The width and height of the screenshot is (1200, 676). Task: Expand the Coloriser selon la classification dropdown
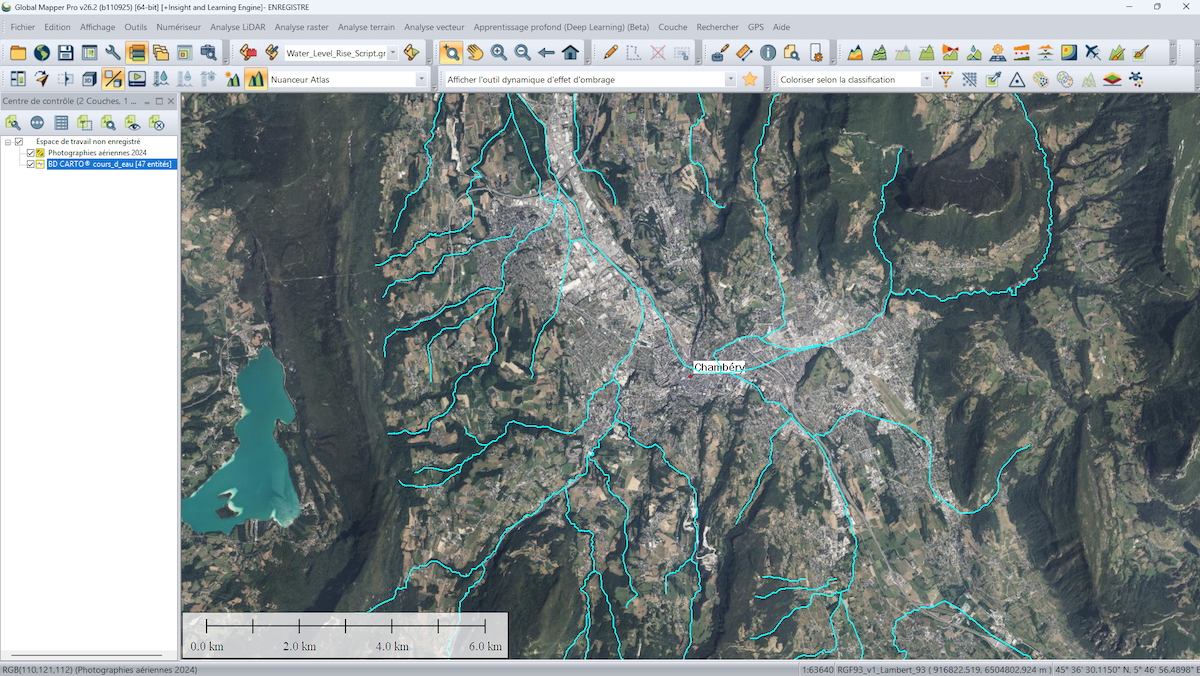click(926, 79)
